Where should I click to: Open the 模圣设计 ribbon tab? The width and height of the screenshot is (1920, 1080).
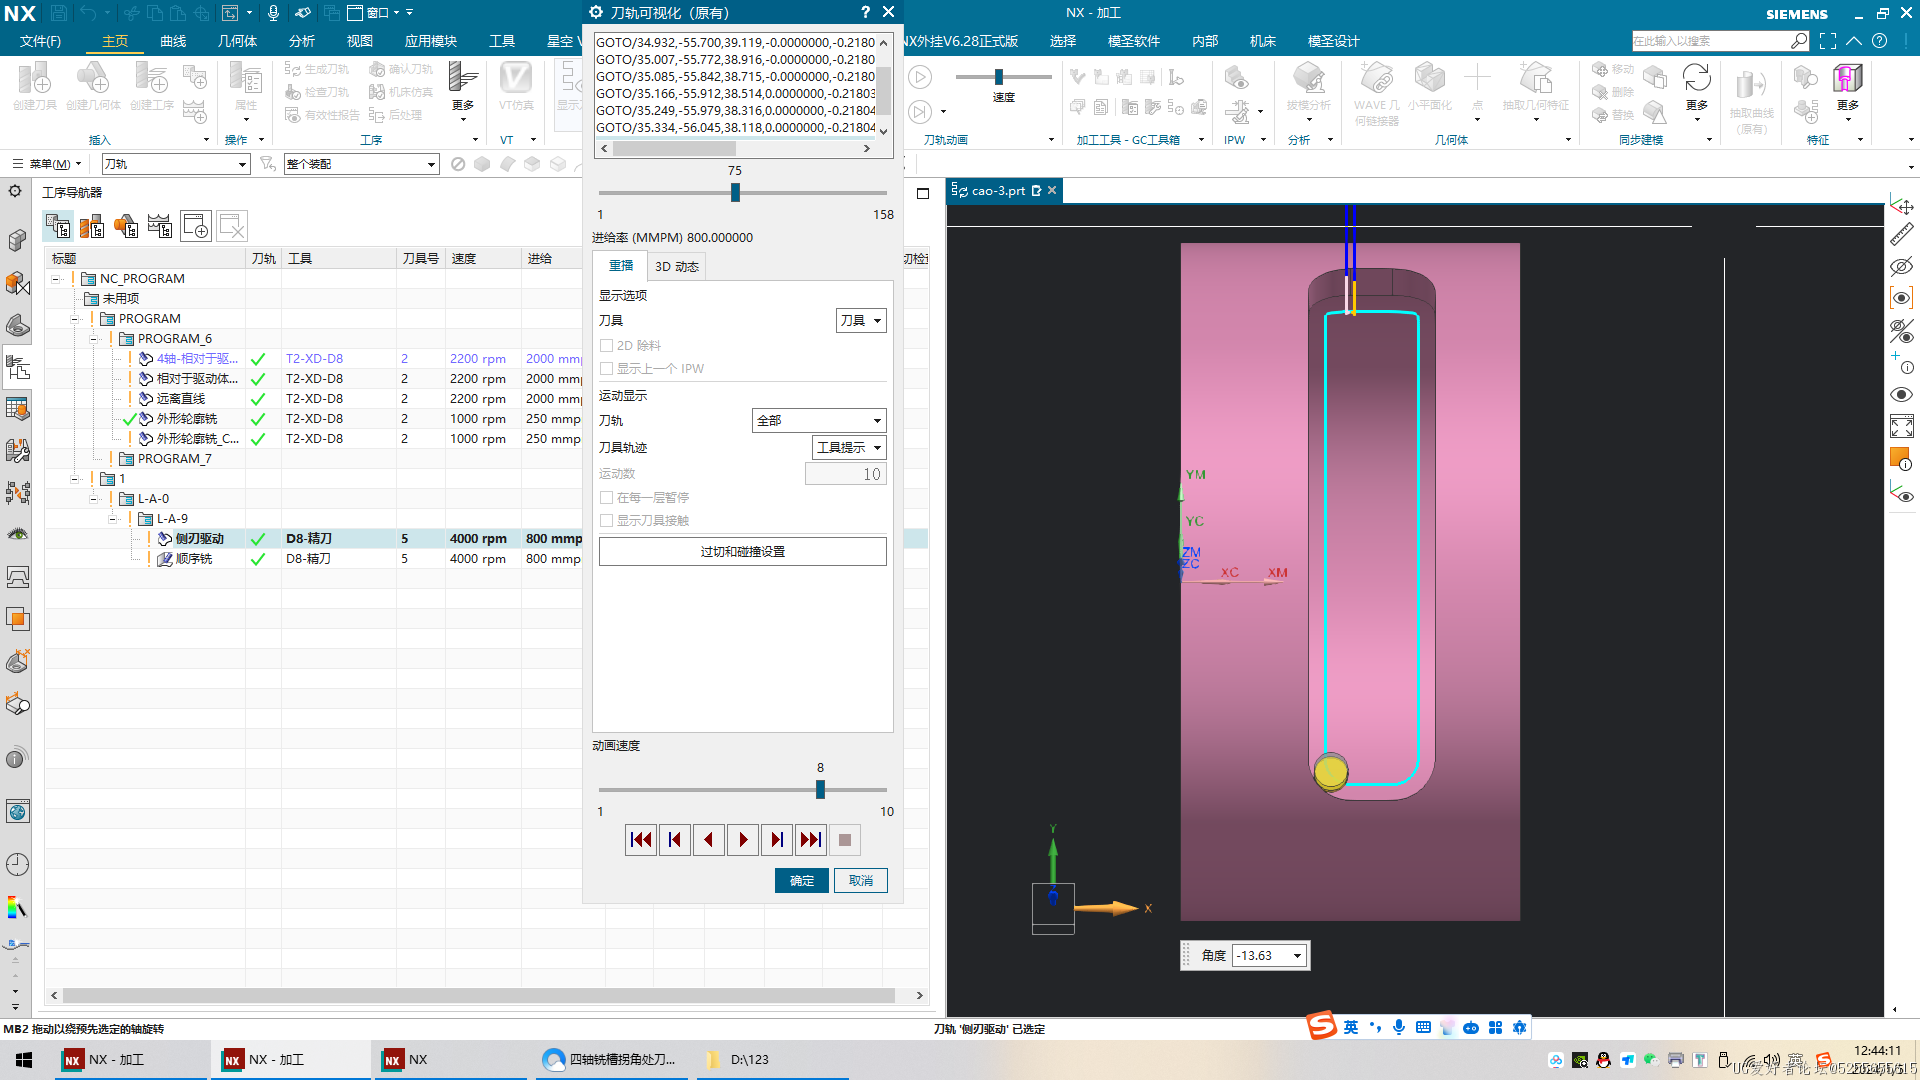(1333, 41)
